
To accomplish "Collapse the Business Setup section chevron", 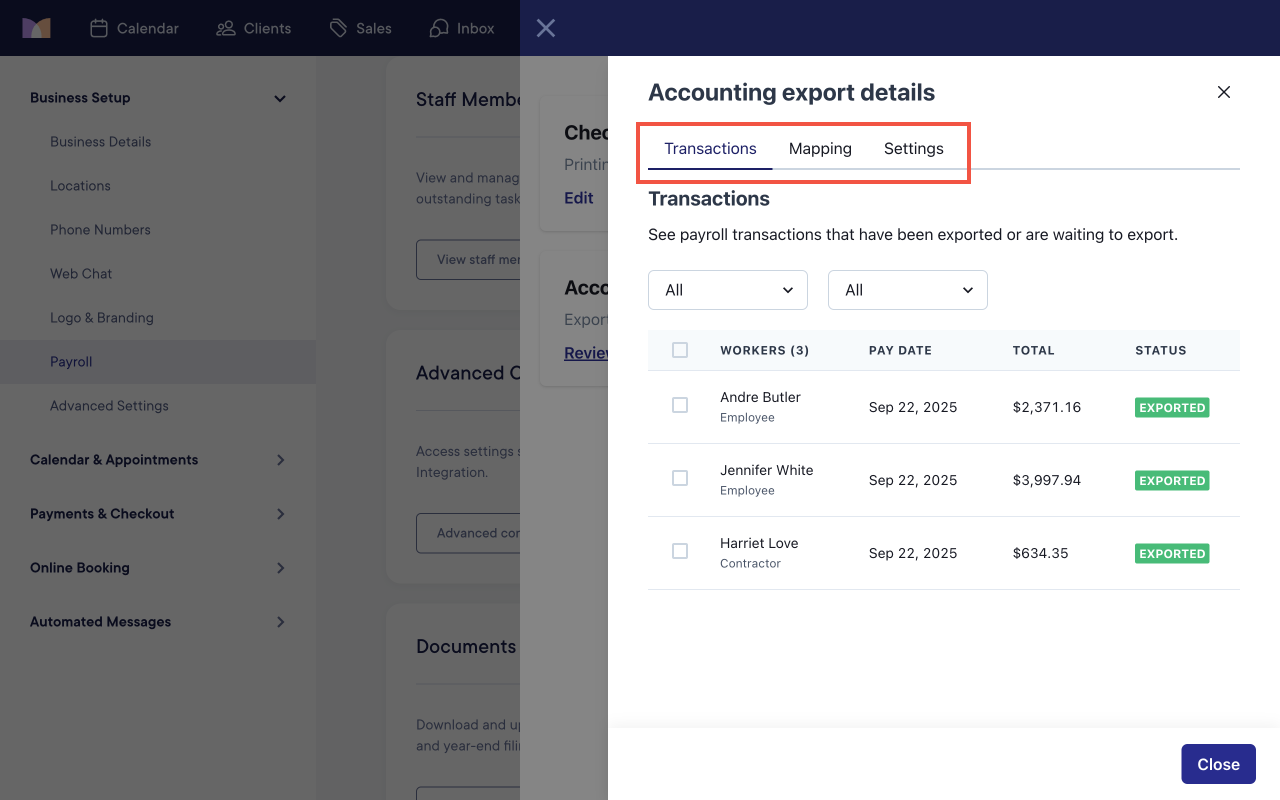I will coord(280,98).
